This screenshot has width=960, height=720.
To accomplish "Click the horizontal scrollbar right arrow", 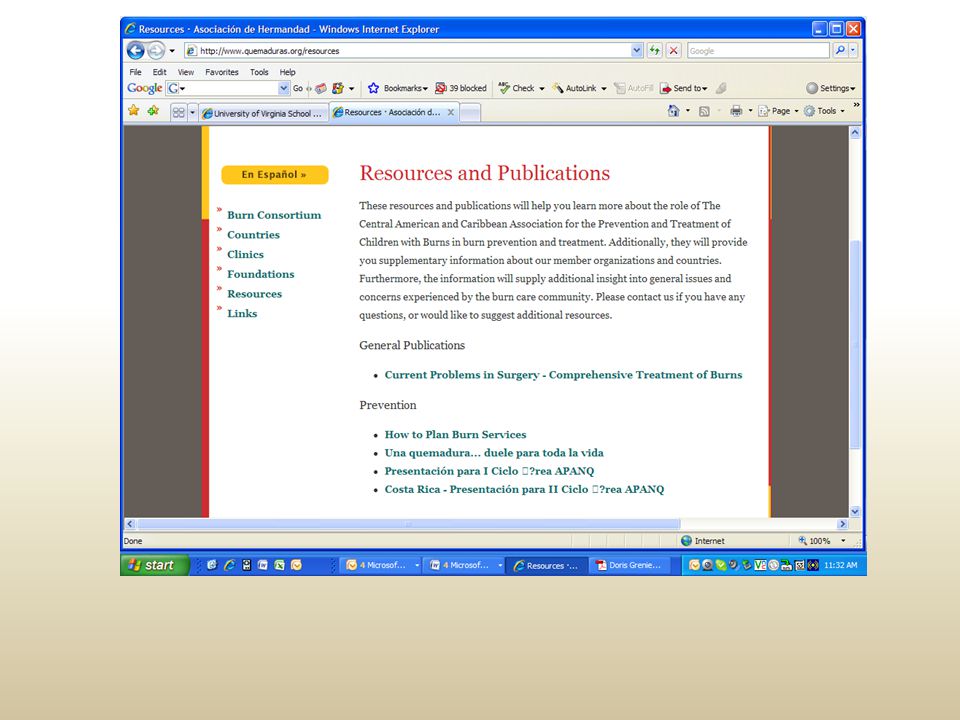I will 842,524.
